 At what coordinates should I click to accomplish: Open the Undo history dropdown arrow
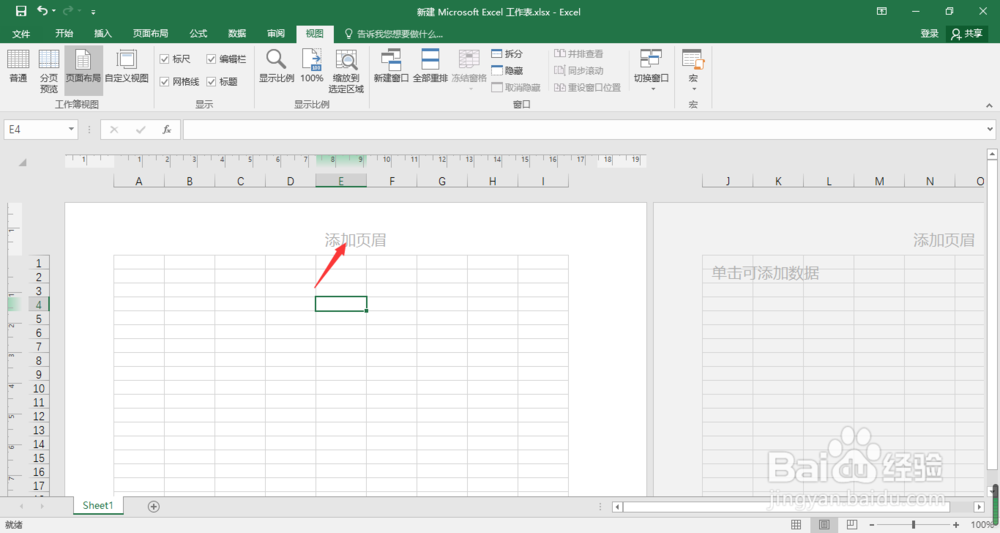tap(54, 11)
